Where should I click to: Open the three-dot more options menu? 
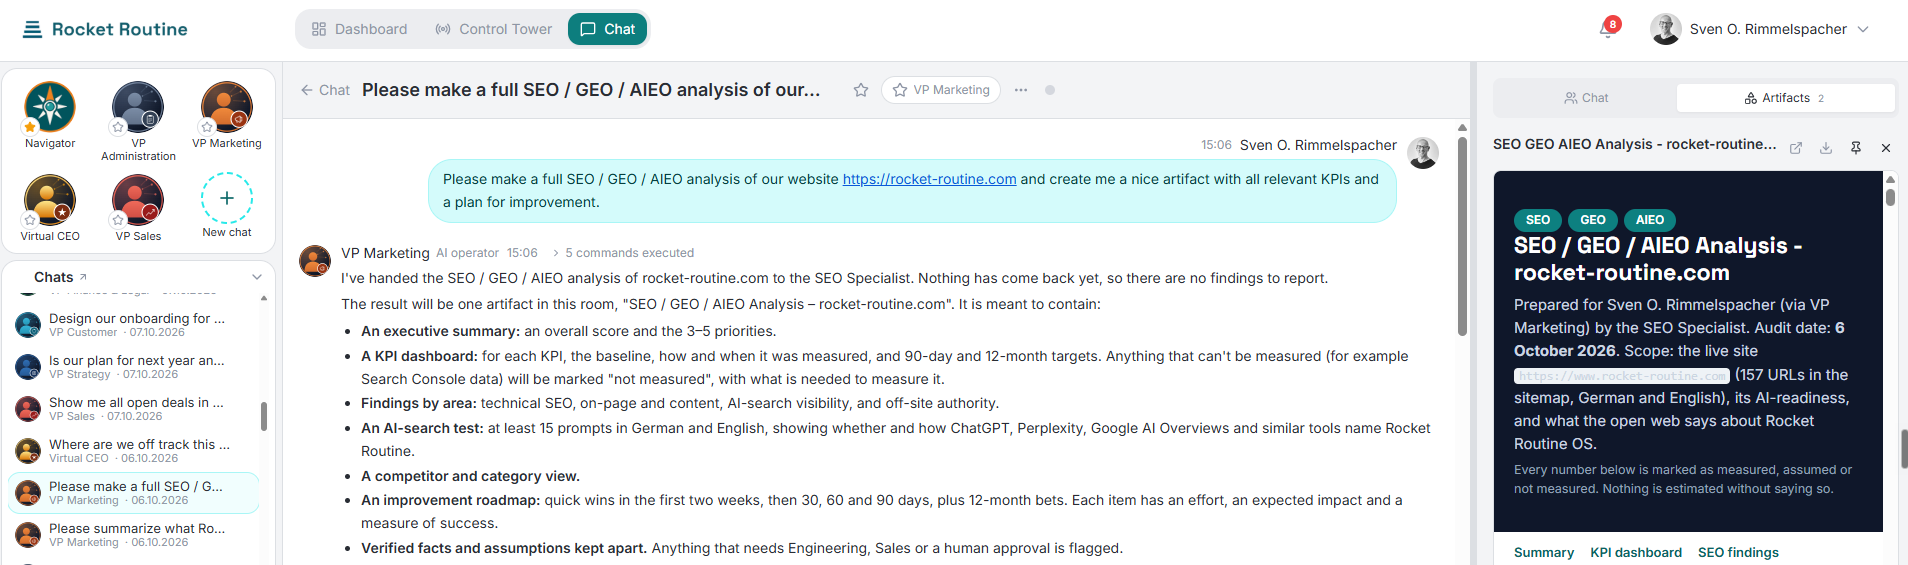coord(1021,90)
